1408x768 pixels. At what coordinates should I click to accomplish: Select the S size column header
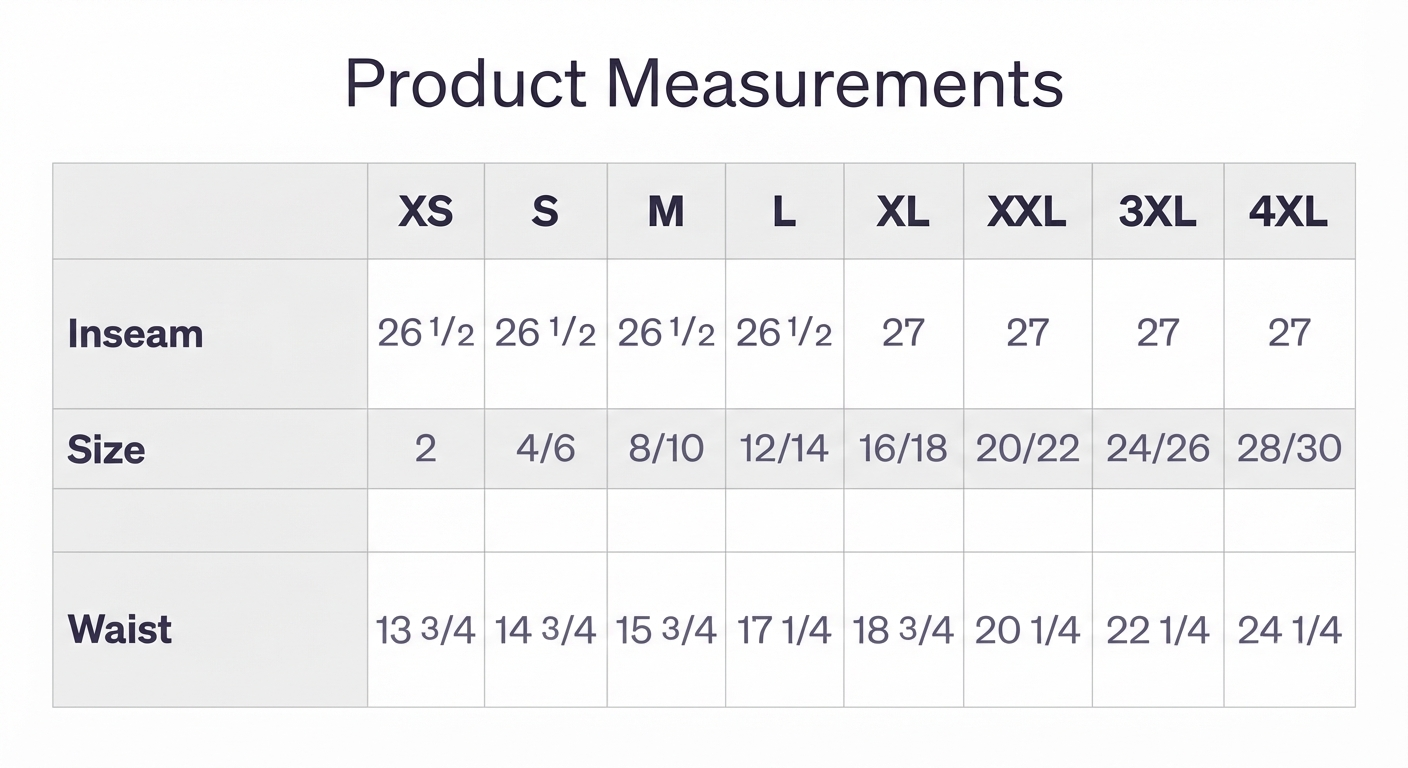[x=545, y=212]
